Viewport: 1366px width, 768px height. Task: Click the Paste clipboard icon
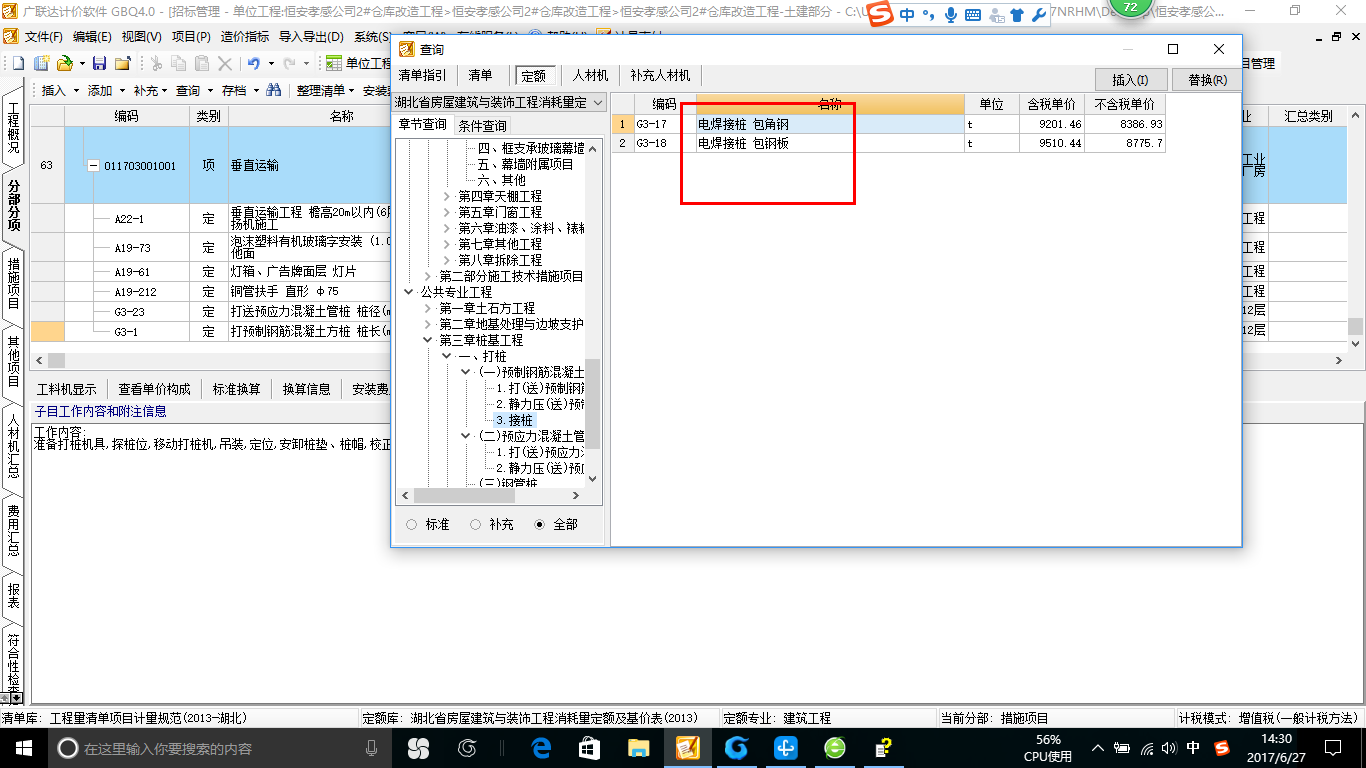pos(202,63)
